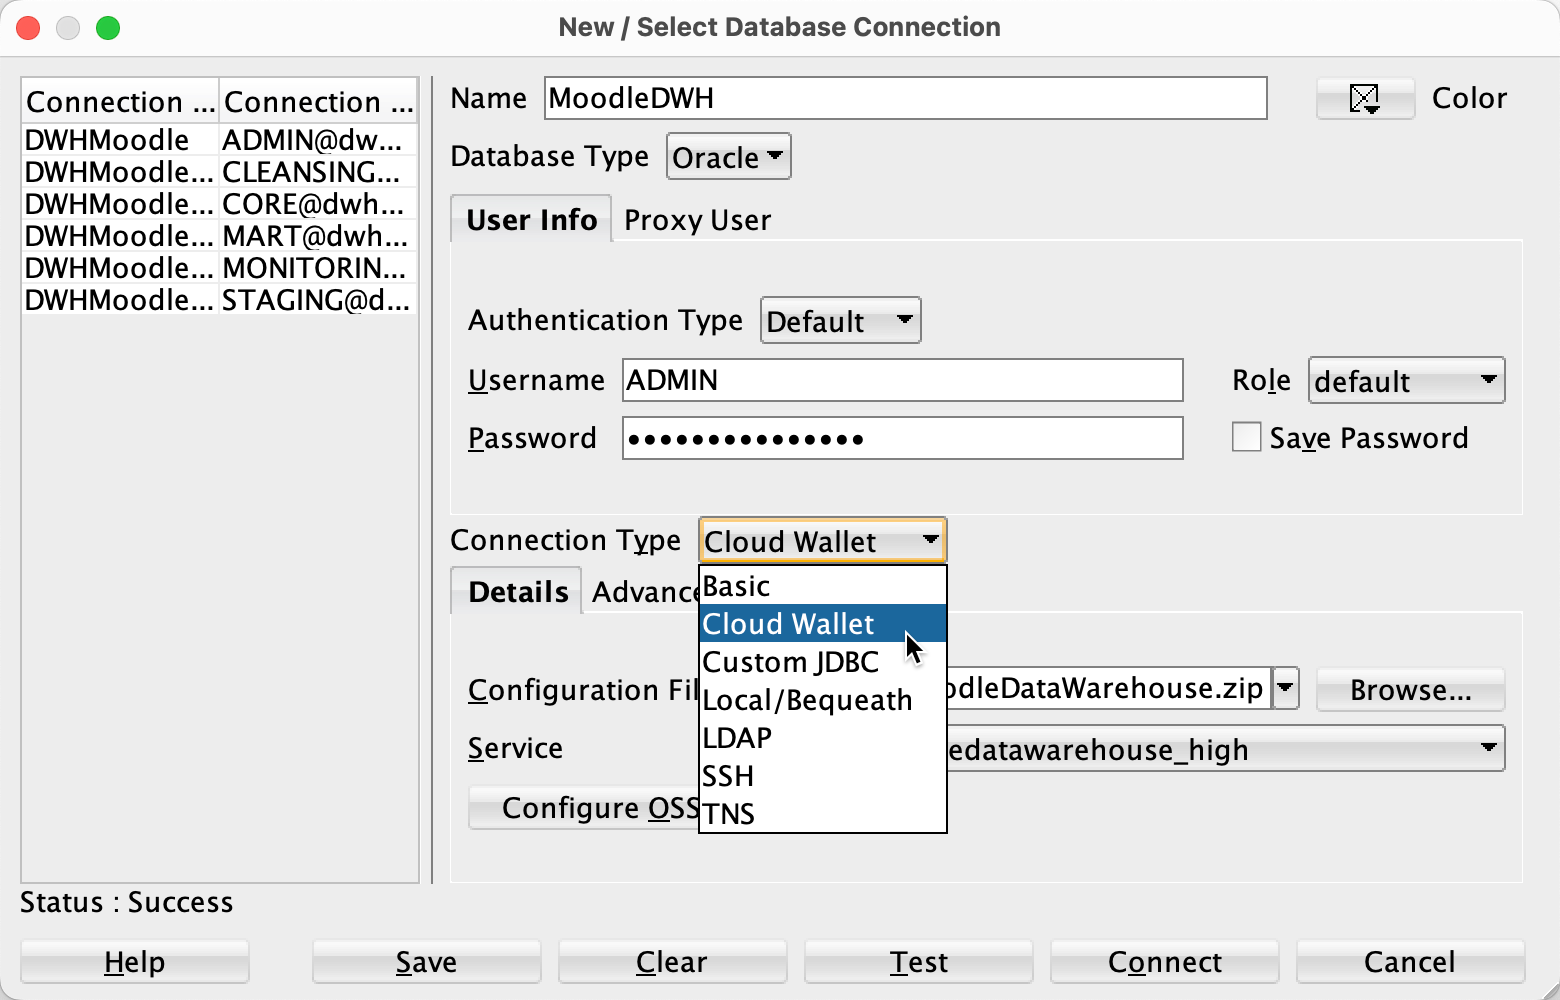Sort by the second Connection column header
Viewport: 1560px width, 1000px height.
(318, 101)
